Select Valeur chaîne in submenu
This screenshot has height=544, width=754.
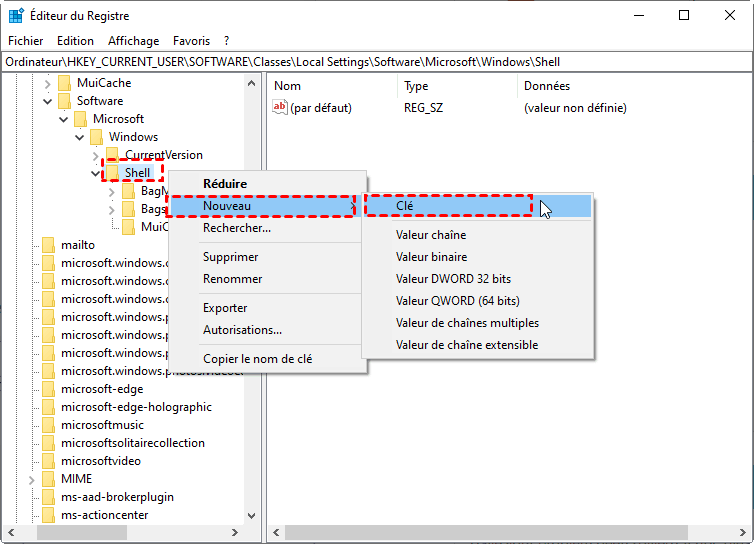[478, 235]
